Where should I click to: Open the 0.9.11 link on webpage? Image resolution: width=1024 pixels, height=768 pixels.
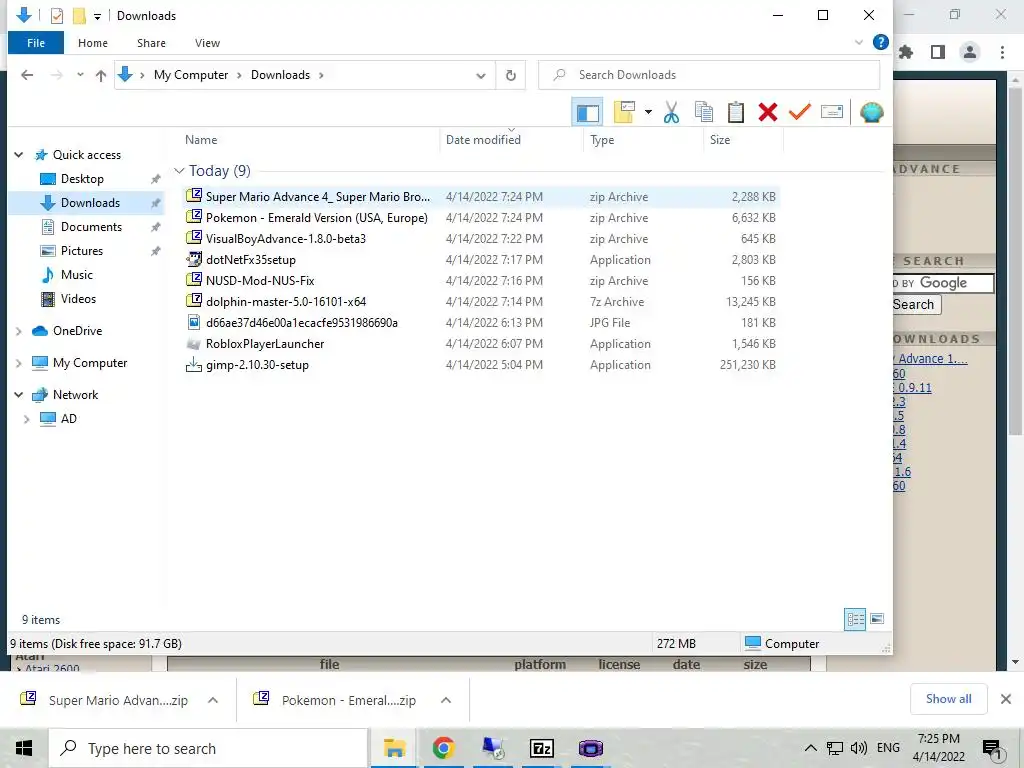point(914,387)
